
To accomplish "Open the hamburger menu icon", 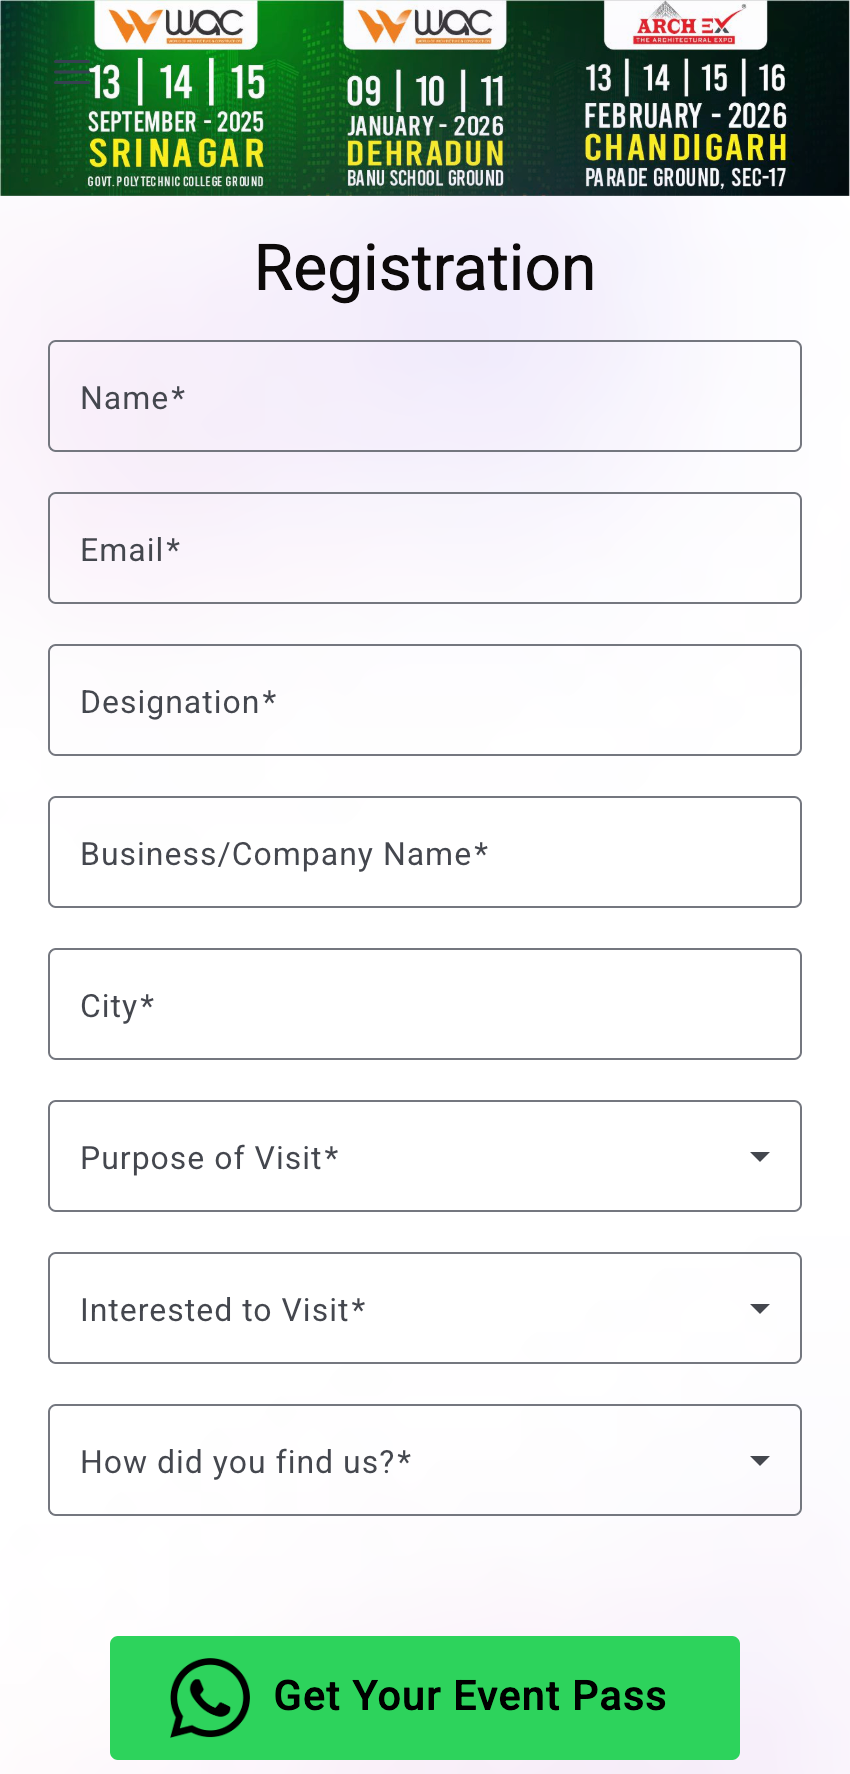I will click(72, 70).
